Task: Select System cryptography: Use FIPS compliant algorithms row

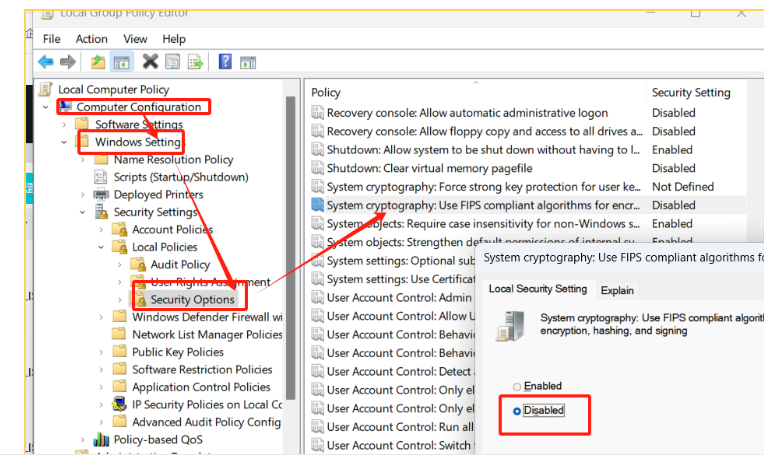Action: coord(528,205)
